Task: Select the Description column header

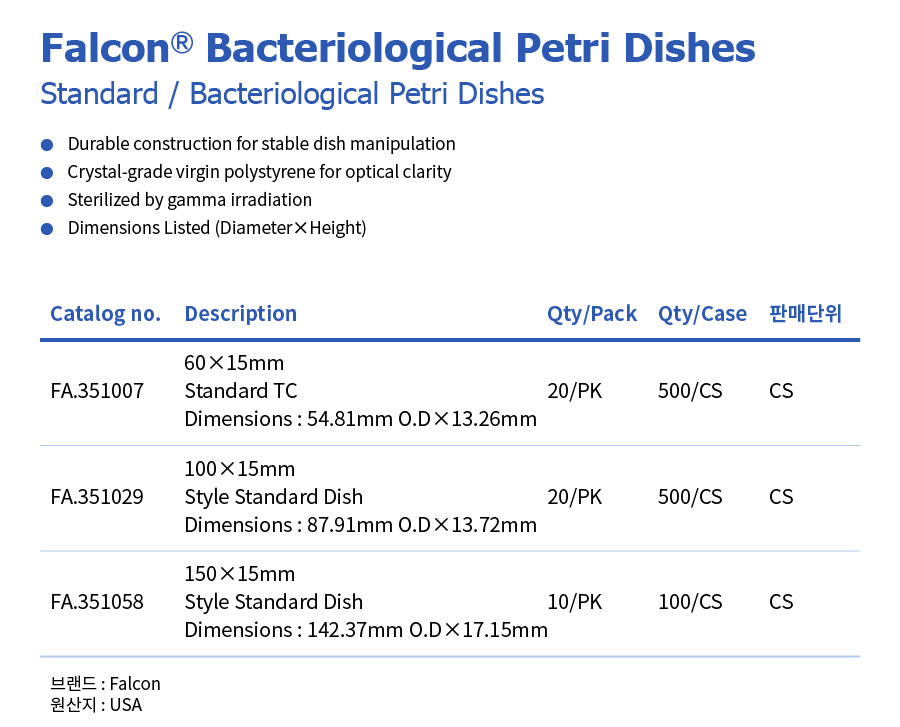Action: point(240,314)
